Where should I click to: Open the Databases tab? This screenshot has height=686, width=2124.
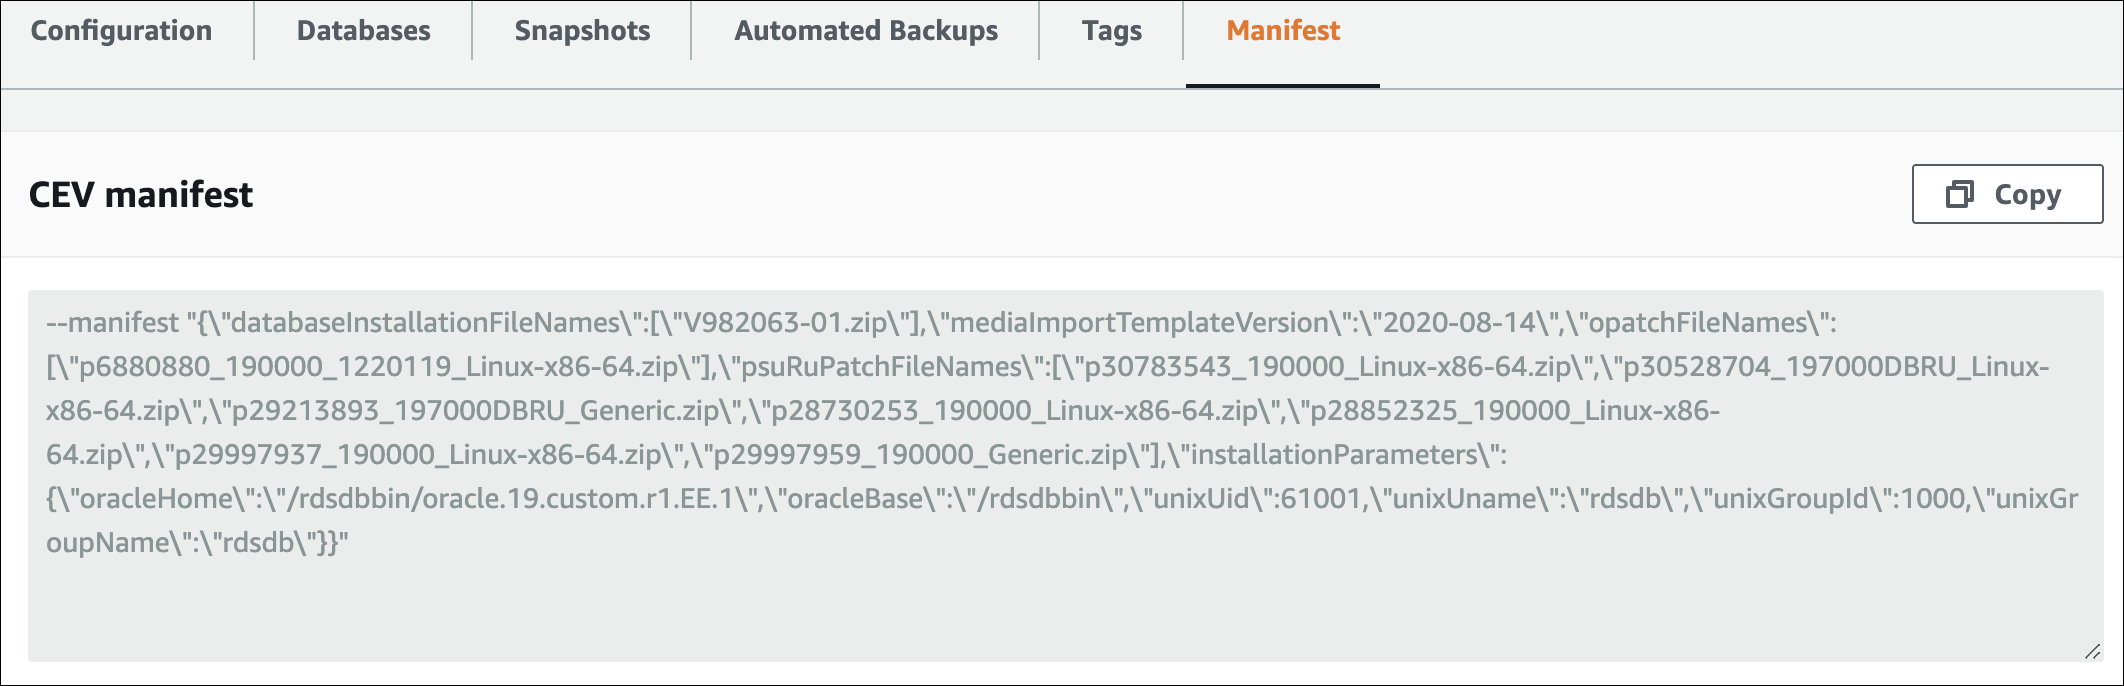point(363,31)
